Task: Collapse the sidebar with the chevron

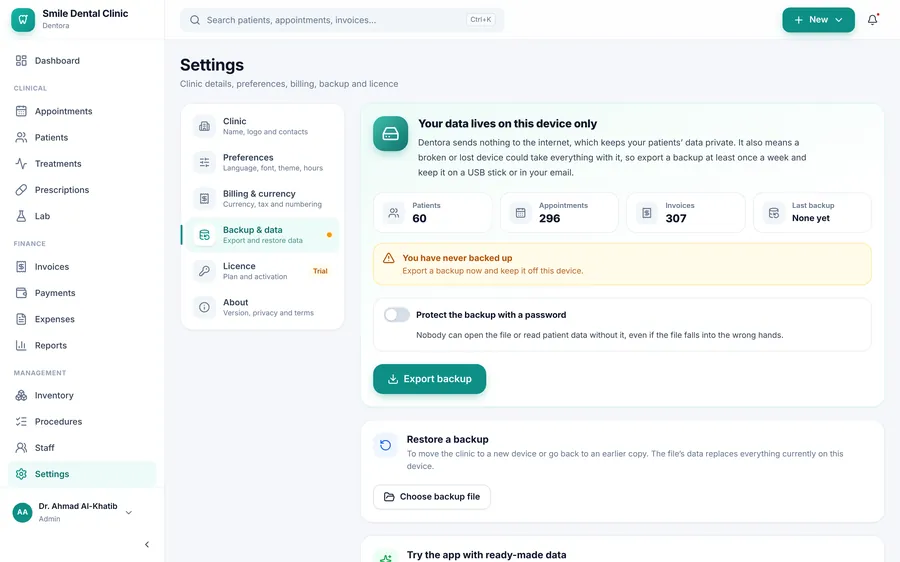Action: pos(147,545)
